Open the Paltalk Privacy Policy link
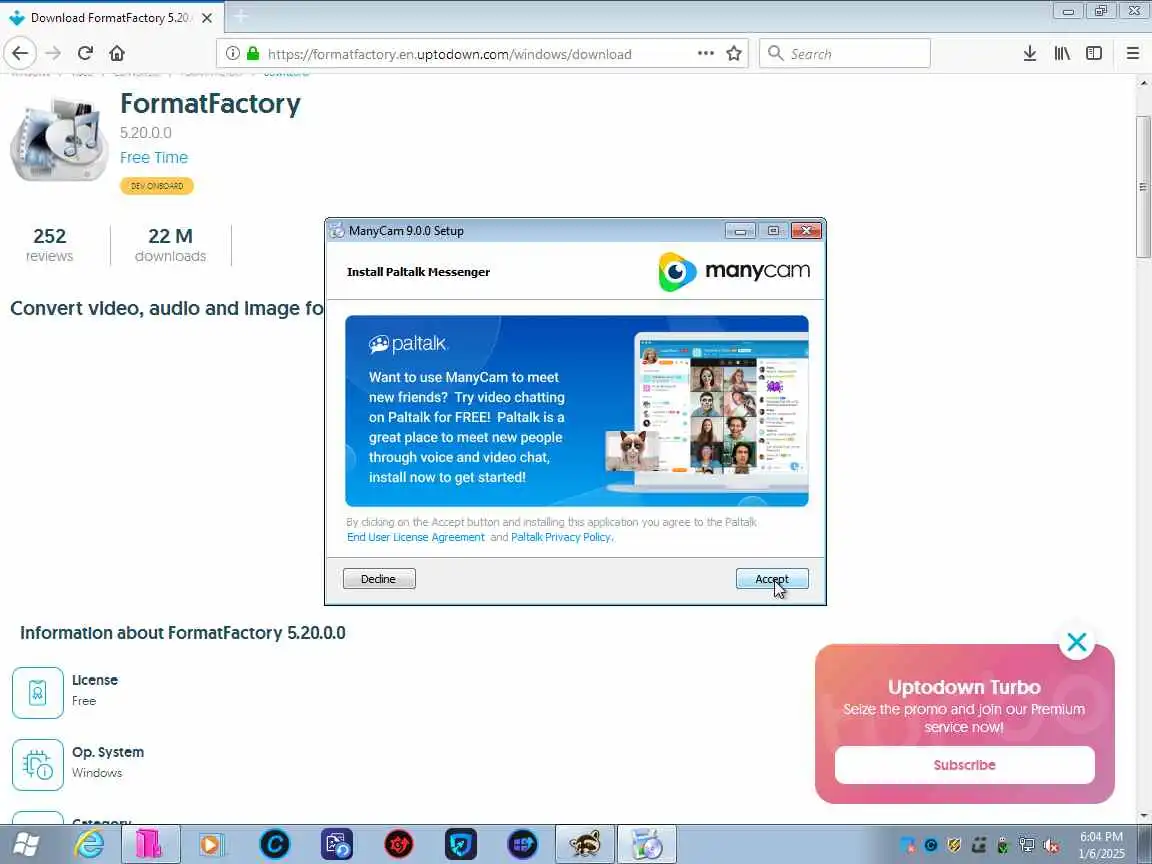This screenshot has height=864, width=1152. pyautogui.click(x=561, y=537)
